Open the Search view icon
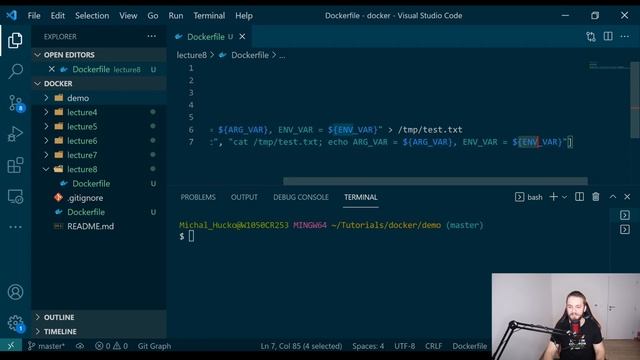Image resolution: width=640 pixels, height=360 pixels. click(15, 71)
